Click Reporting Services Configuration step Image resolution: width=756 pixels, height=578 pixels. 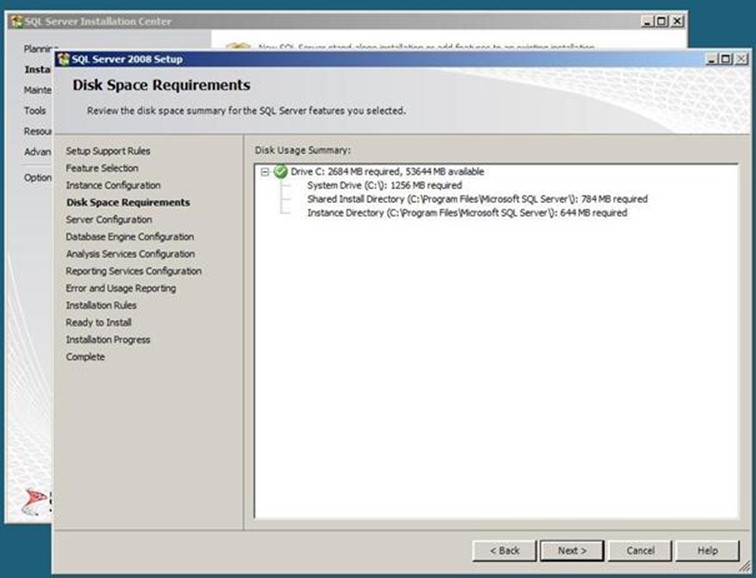click(134, 271)
